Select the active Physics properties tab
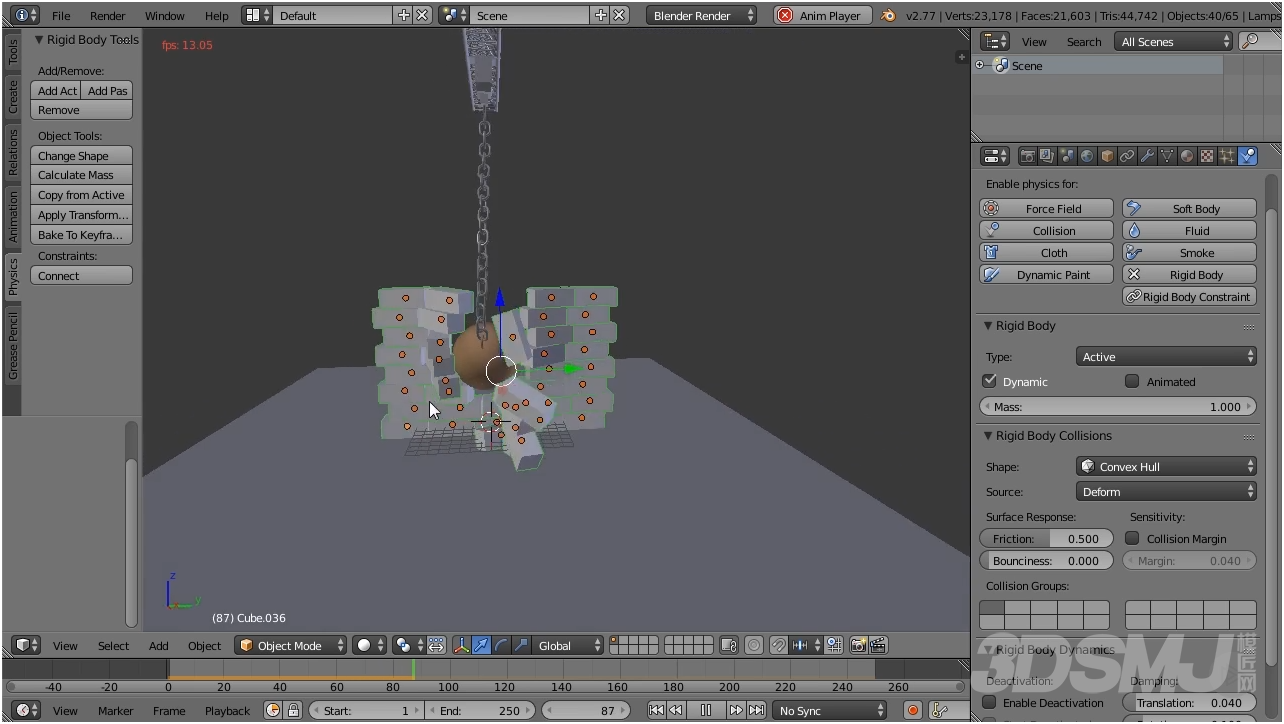This screenshot has height=724, width=1284. coord(1247,156)
